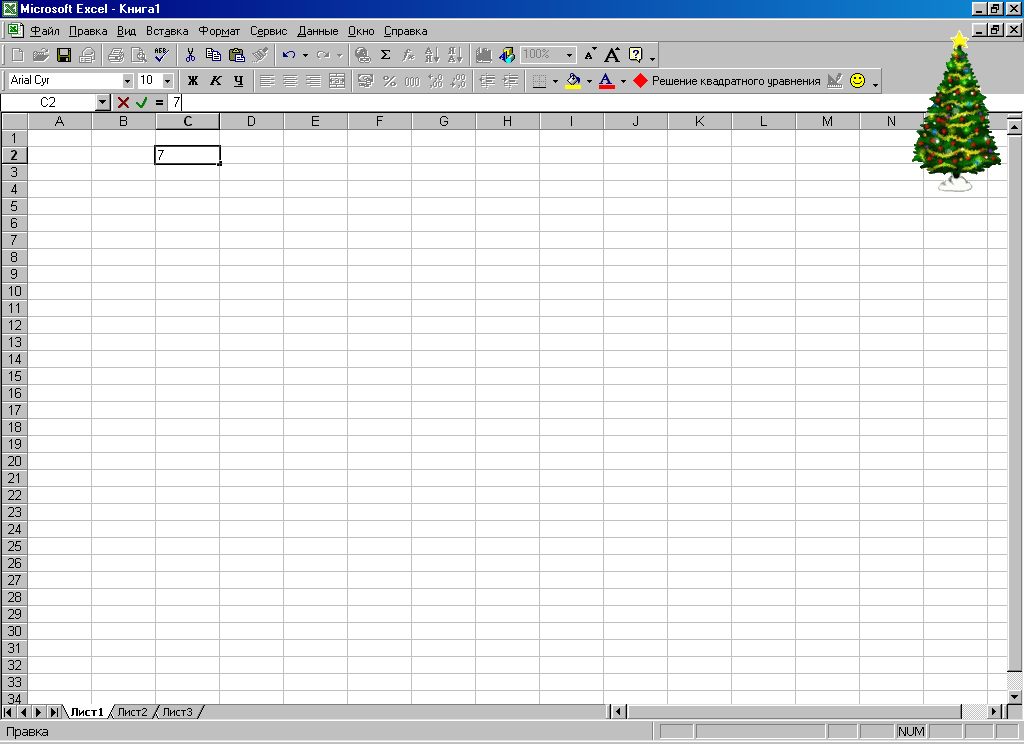Toggle underline formatting Ч
This screenshot has height=744, width=1024.
tap(238, 81)
